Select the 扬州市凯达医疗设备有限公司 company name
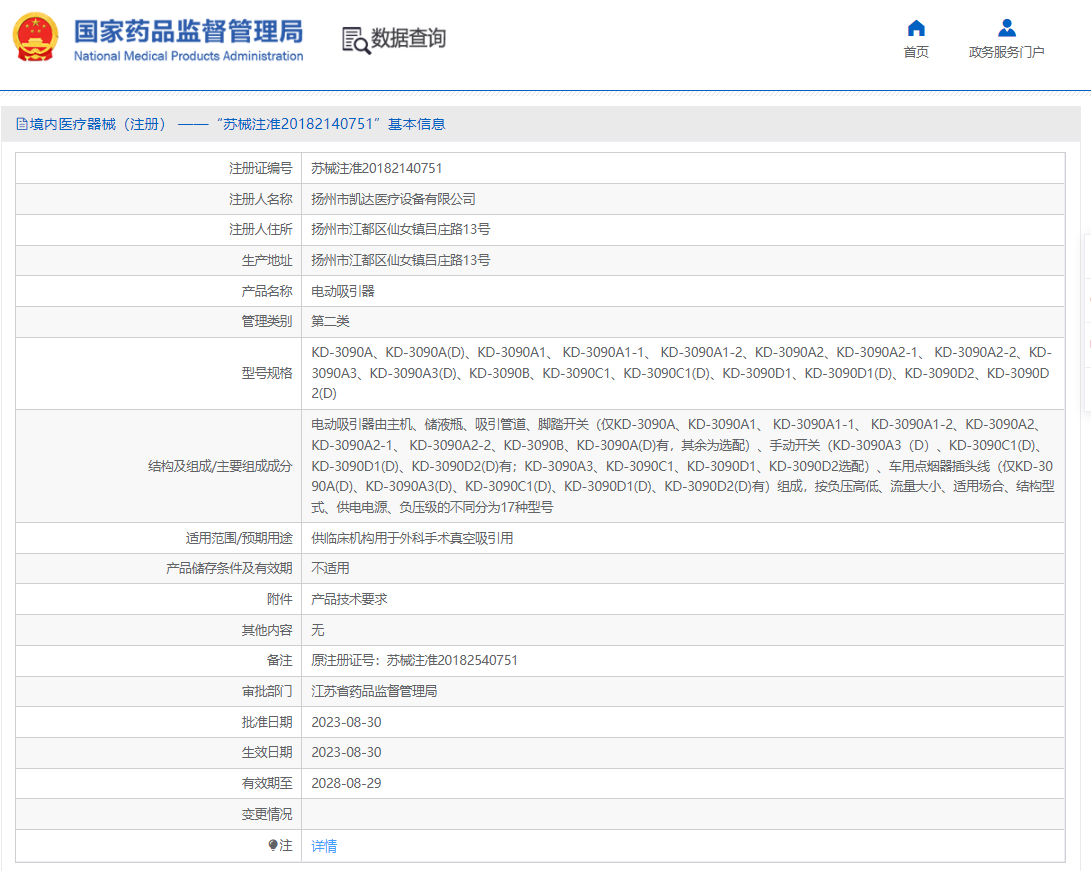This screenshot has width=1091, height=871. click(x=396, y=199)
